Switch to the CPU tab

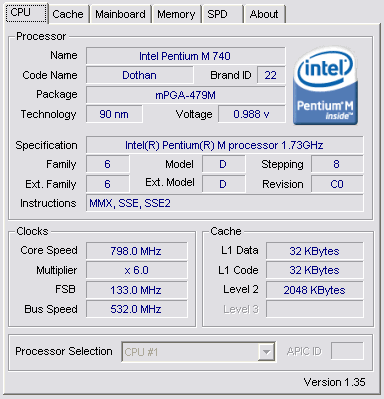27,13
